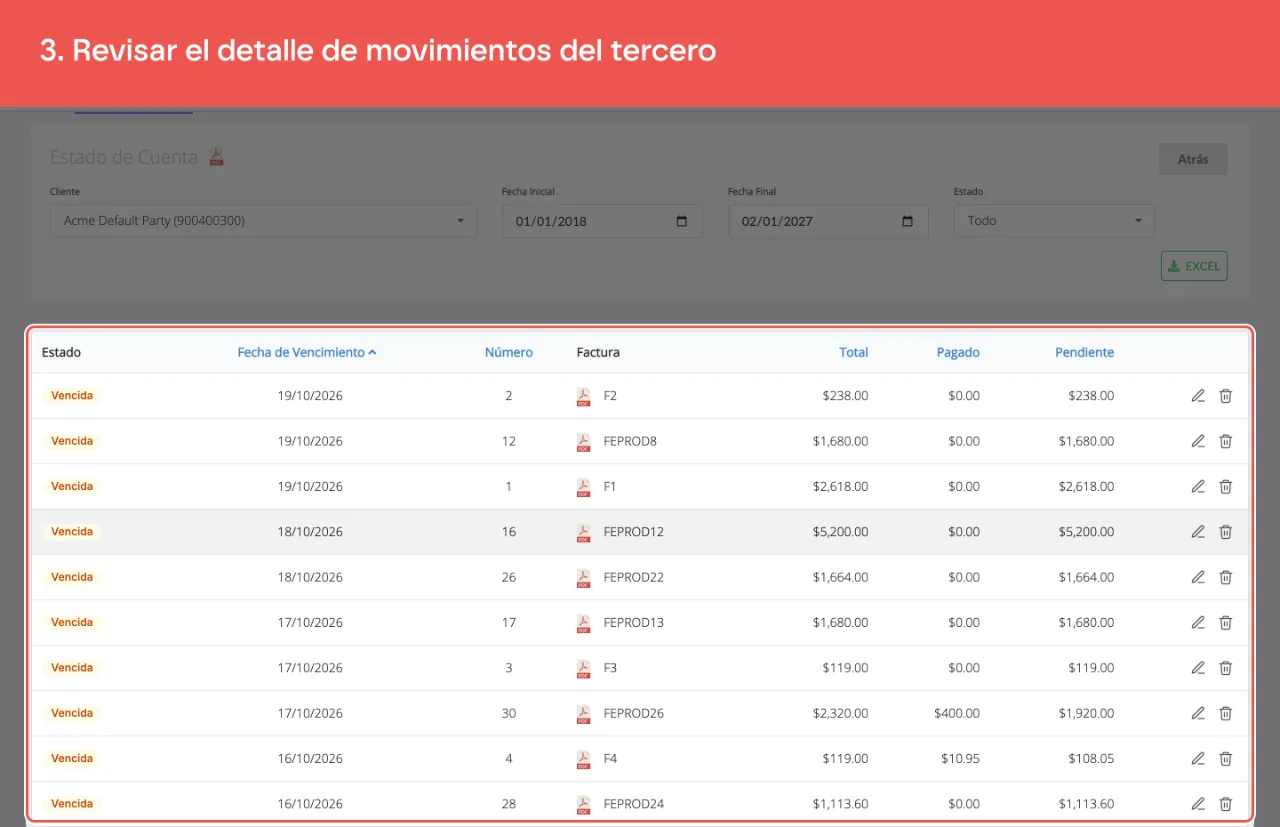Open the PDF icon for invoice FEPROD26

583,713
